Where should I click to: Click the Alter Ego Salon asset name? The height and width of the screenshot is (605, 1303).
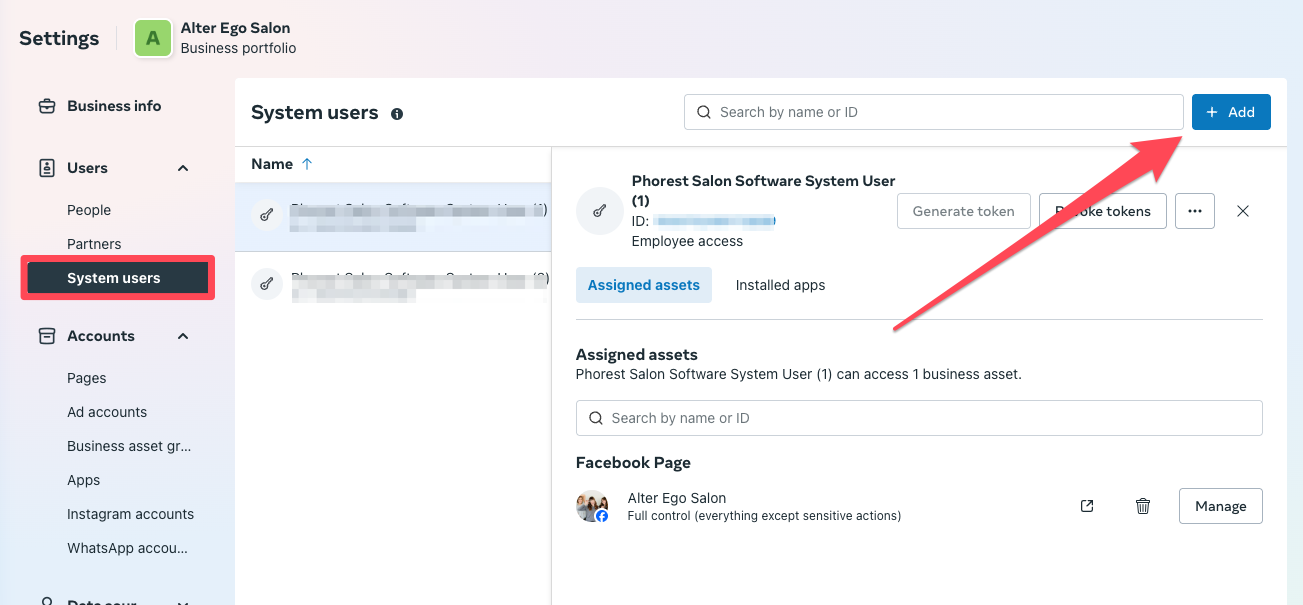pyautogui.click(x=677, y=498)
